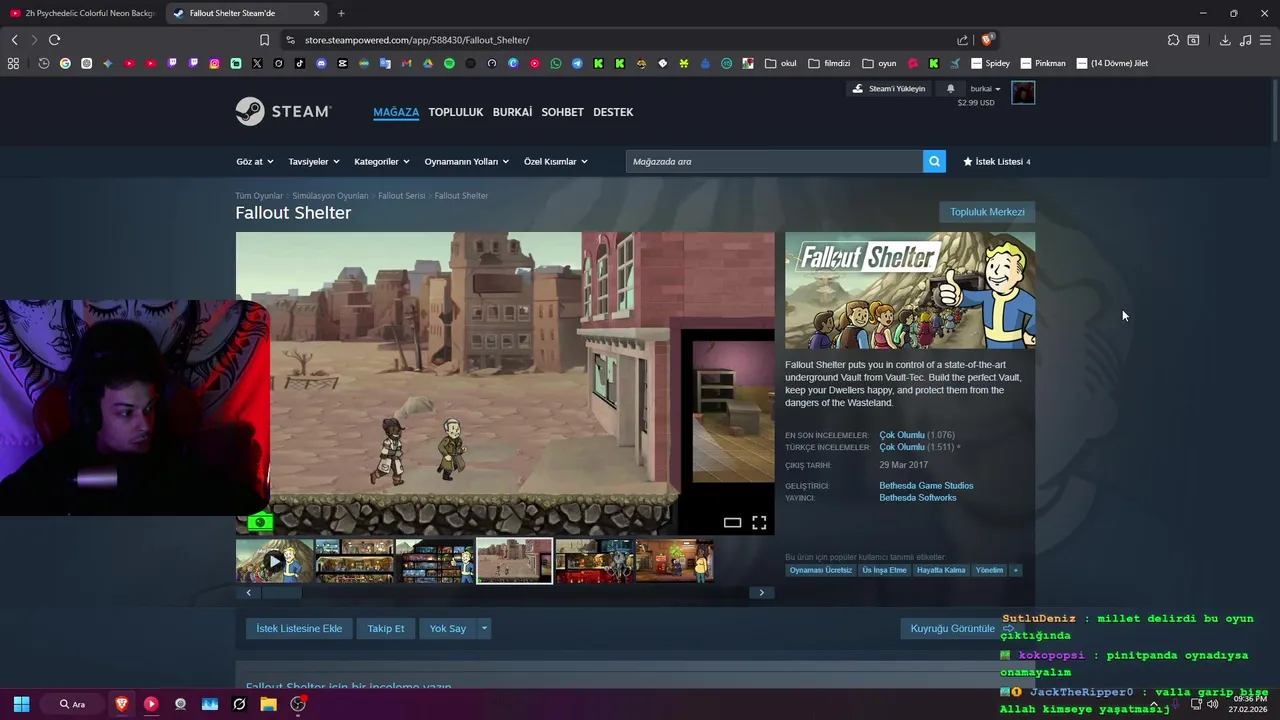This screenshot has height=720, width=1280.
Task: Open the İstek Listesi wishlist link
Action: point(997,161)
